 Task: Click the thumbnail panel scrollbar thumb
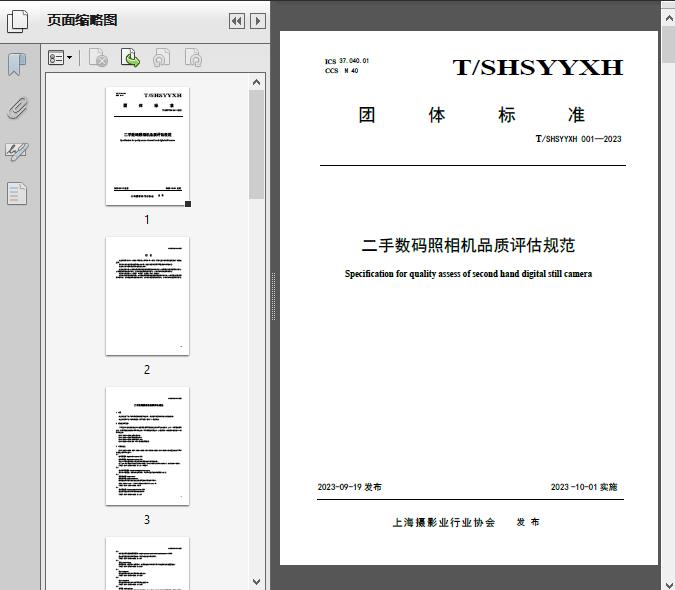pyautogui.click(x=257, y=144)
